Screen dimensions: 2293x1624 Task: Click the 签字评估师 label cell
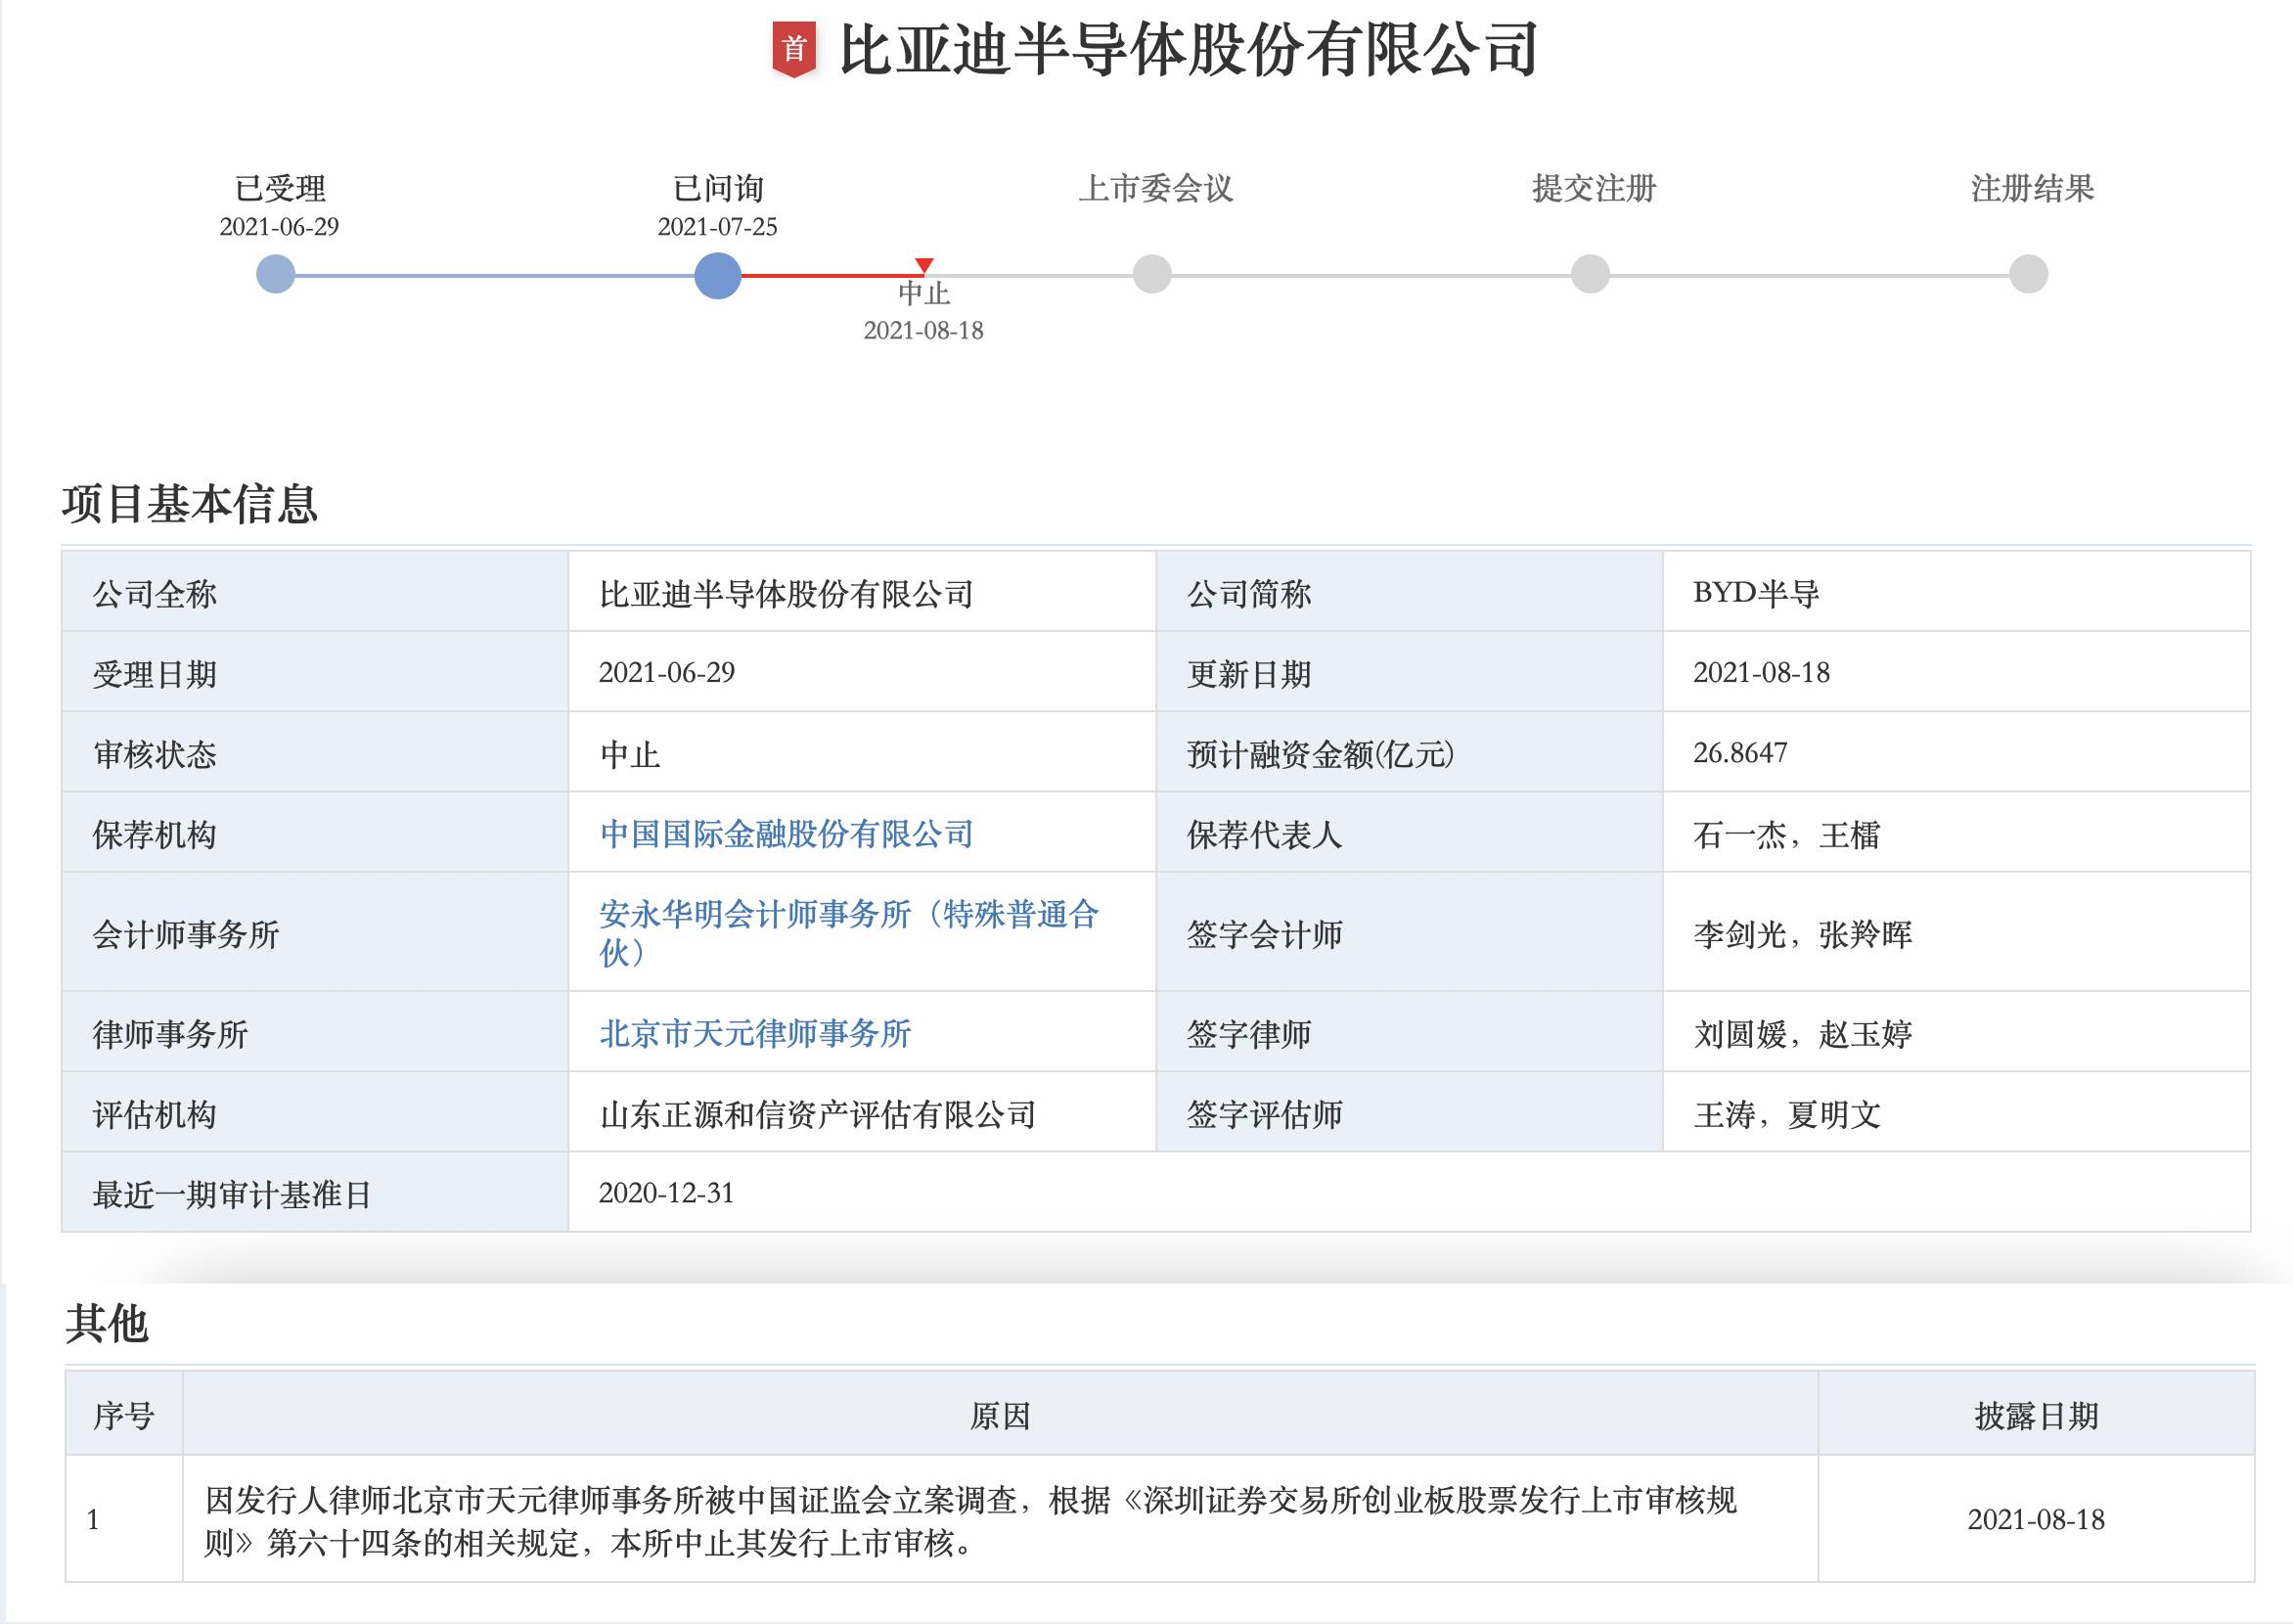[x=1410, y=1112]
